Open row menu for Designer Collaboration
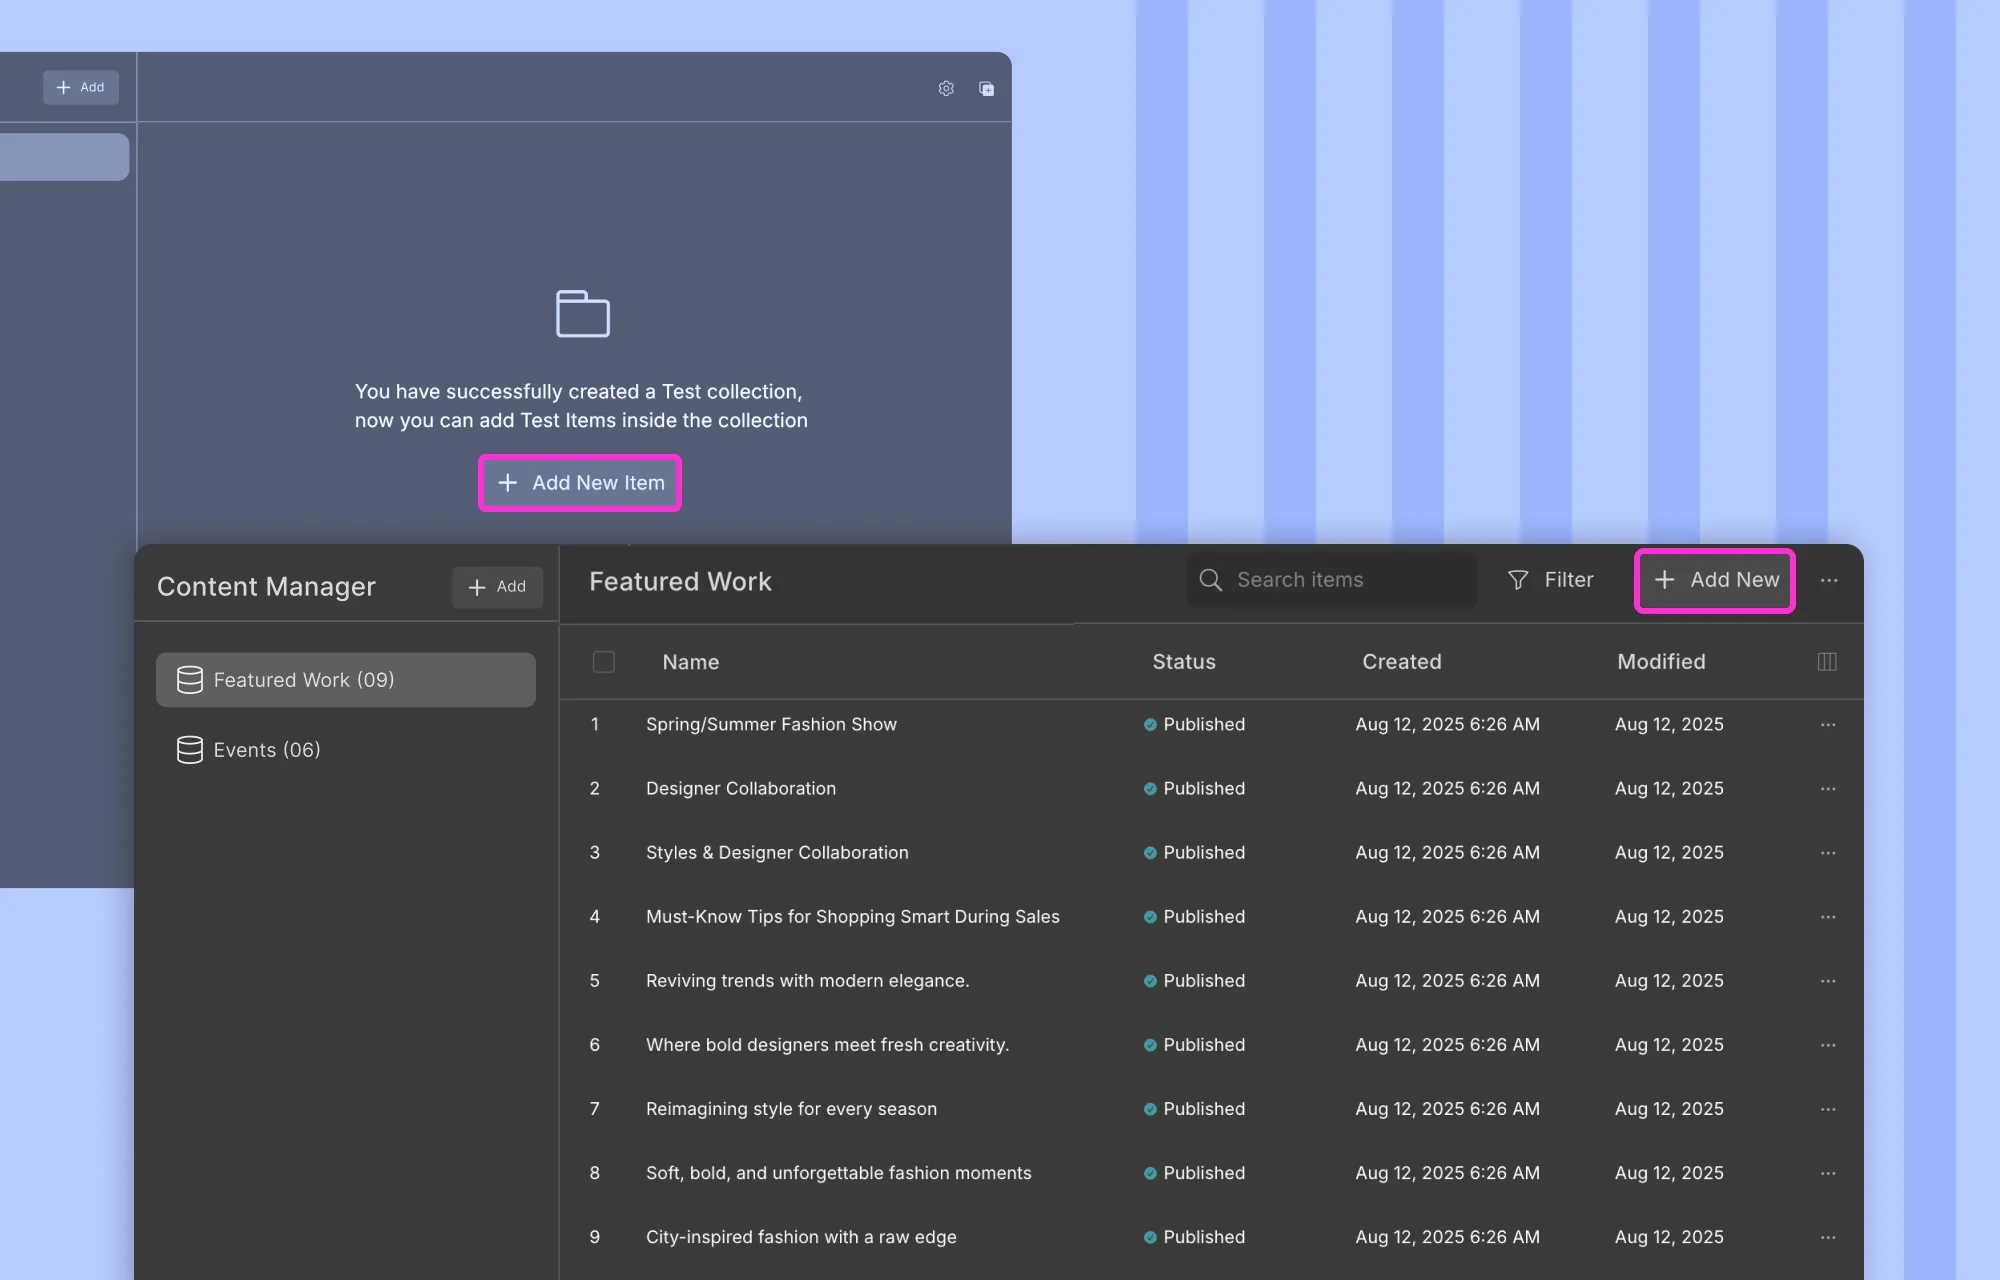 click(1828, 788)
